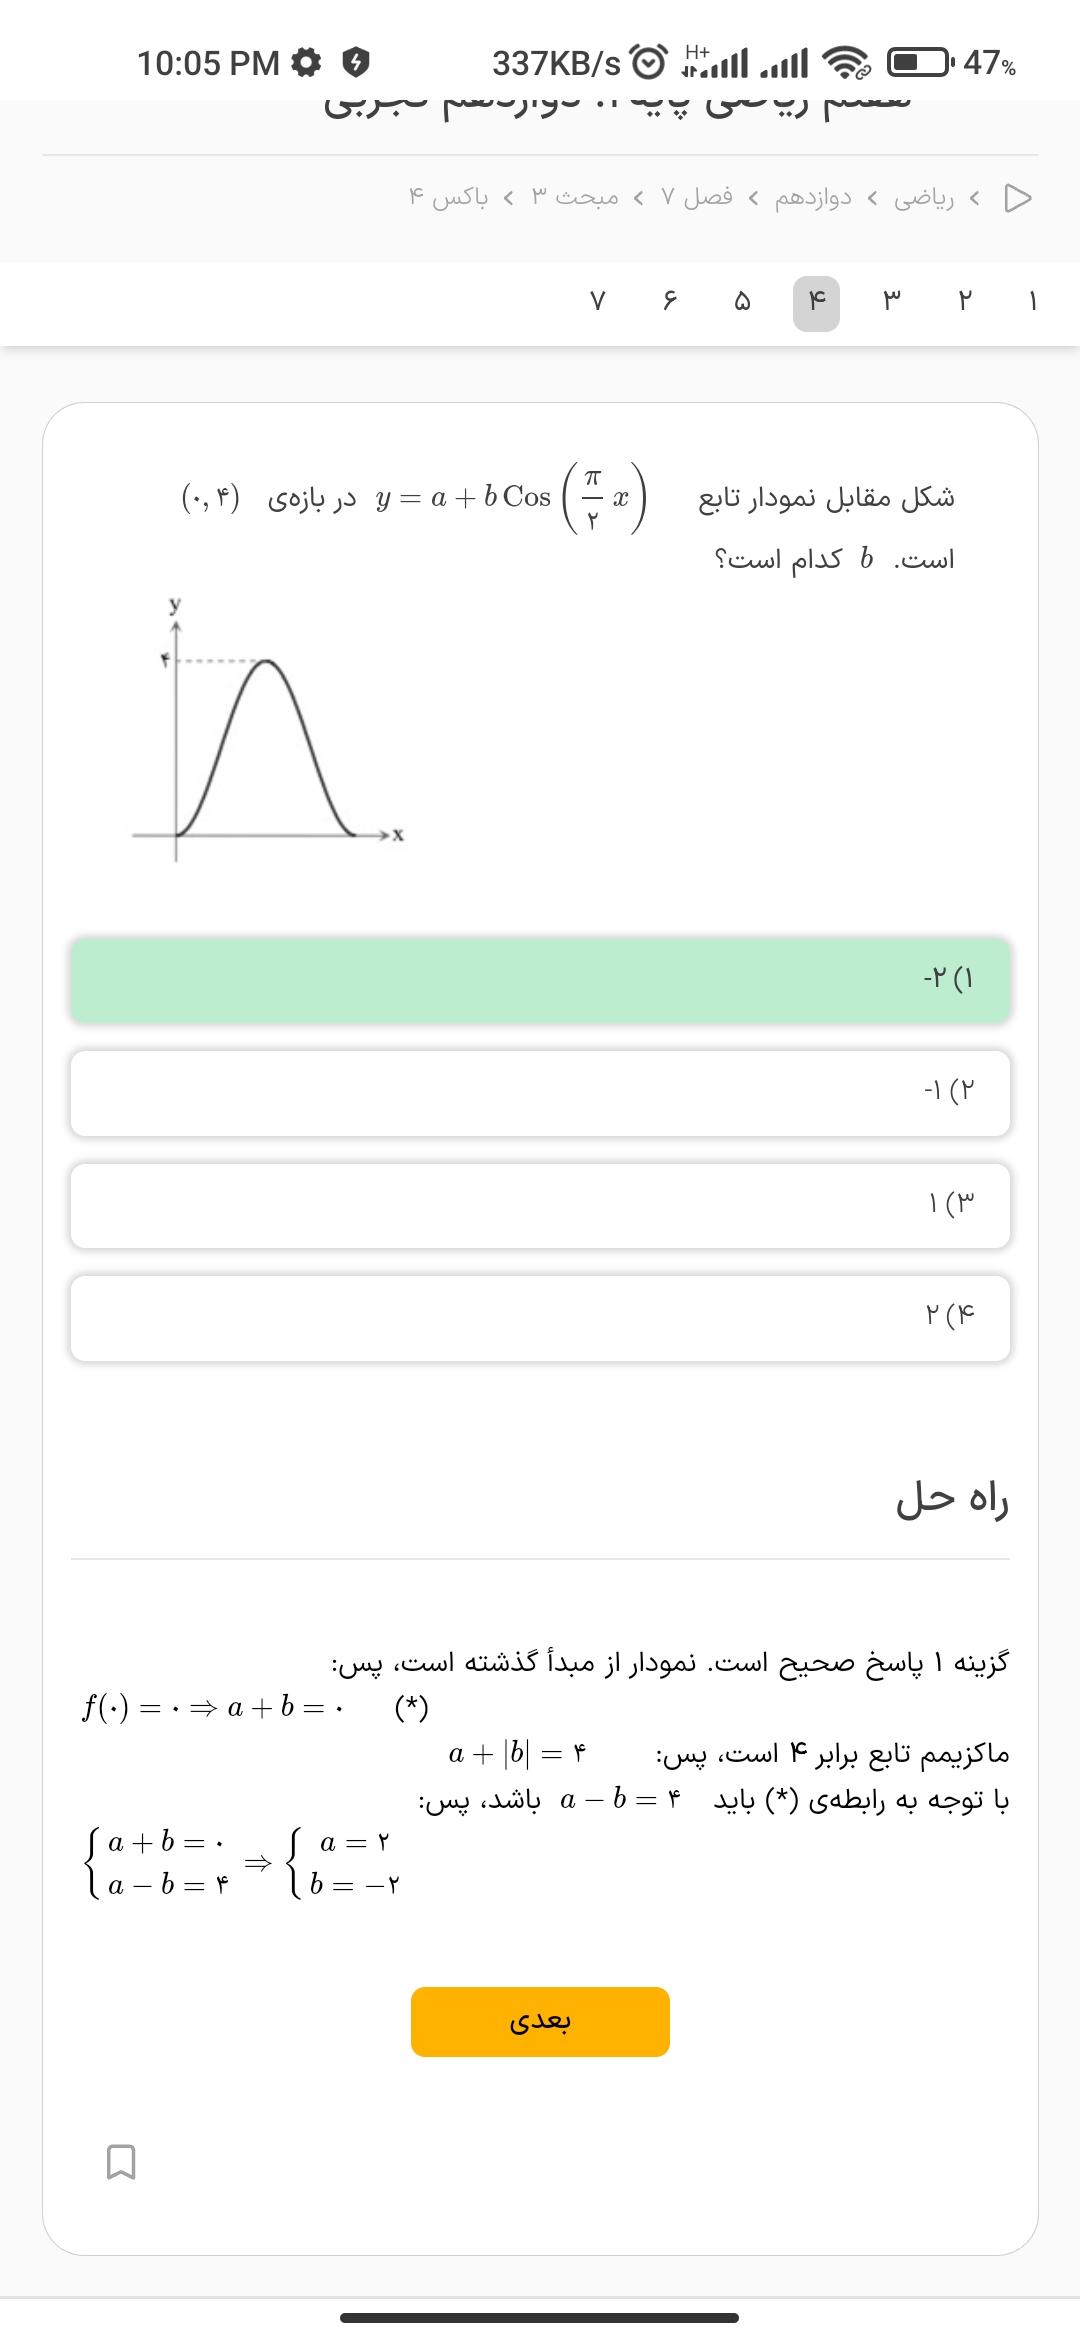Select answer option ۳ with value ۱

tap(540, 1204)
